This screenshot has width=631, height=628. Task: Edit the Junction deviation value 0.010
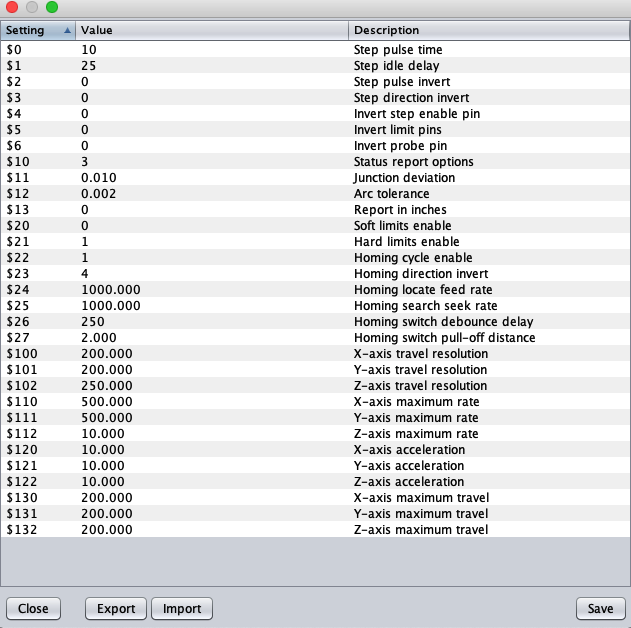(x=212, y=178)
